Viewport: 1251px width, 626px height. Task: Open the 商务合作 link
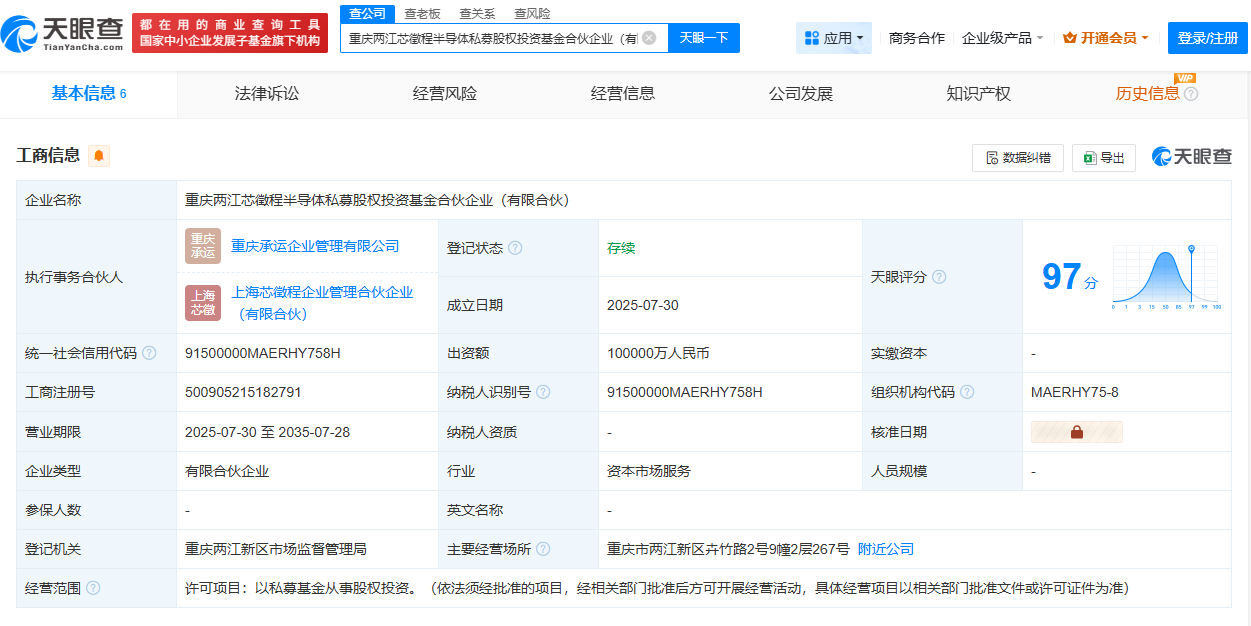917,38
